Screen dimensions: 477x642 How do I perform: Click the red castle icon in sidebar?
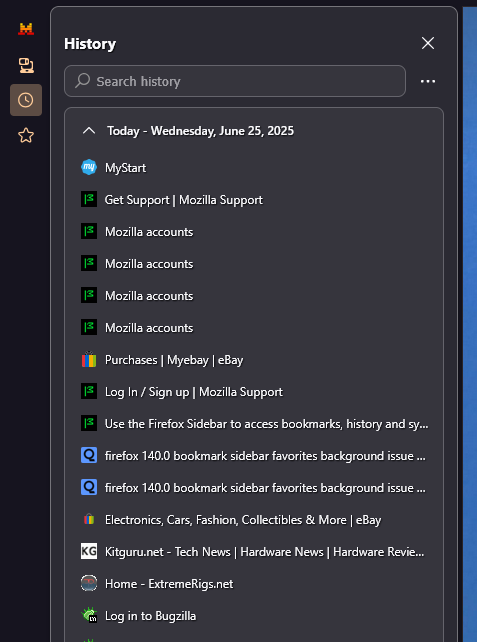point(26,29)
